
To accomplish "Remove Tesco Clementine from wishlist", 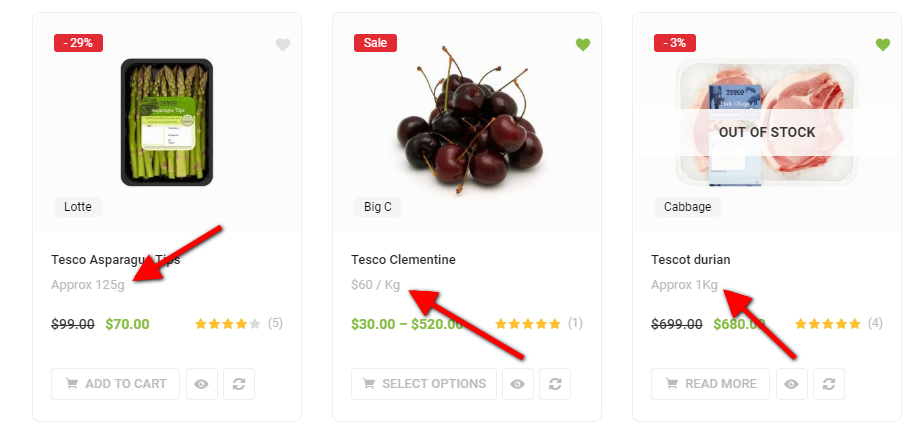I will pos(583,45).
